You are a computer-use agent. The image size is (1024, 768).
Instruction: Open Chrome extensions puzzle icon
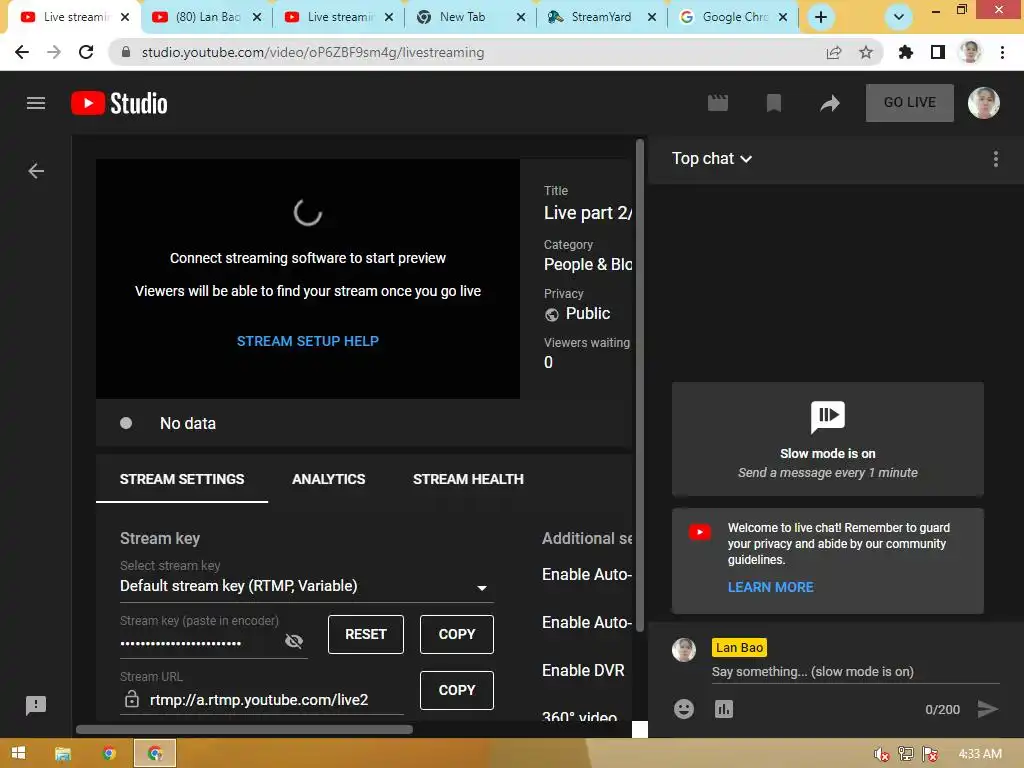tap(905, 52)
